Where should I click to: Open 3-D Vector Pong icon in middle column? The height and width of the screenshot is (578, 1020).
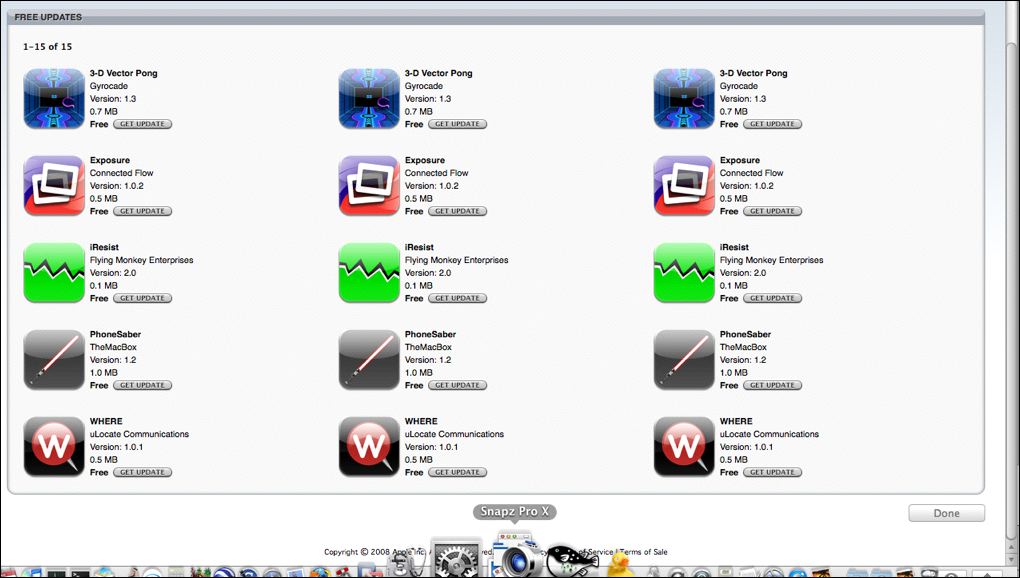pos(369,99)
